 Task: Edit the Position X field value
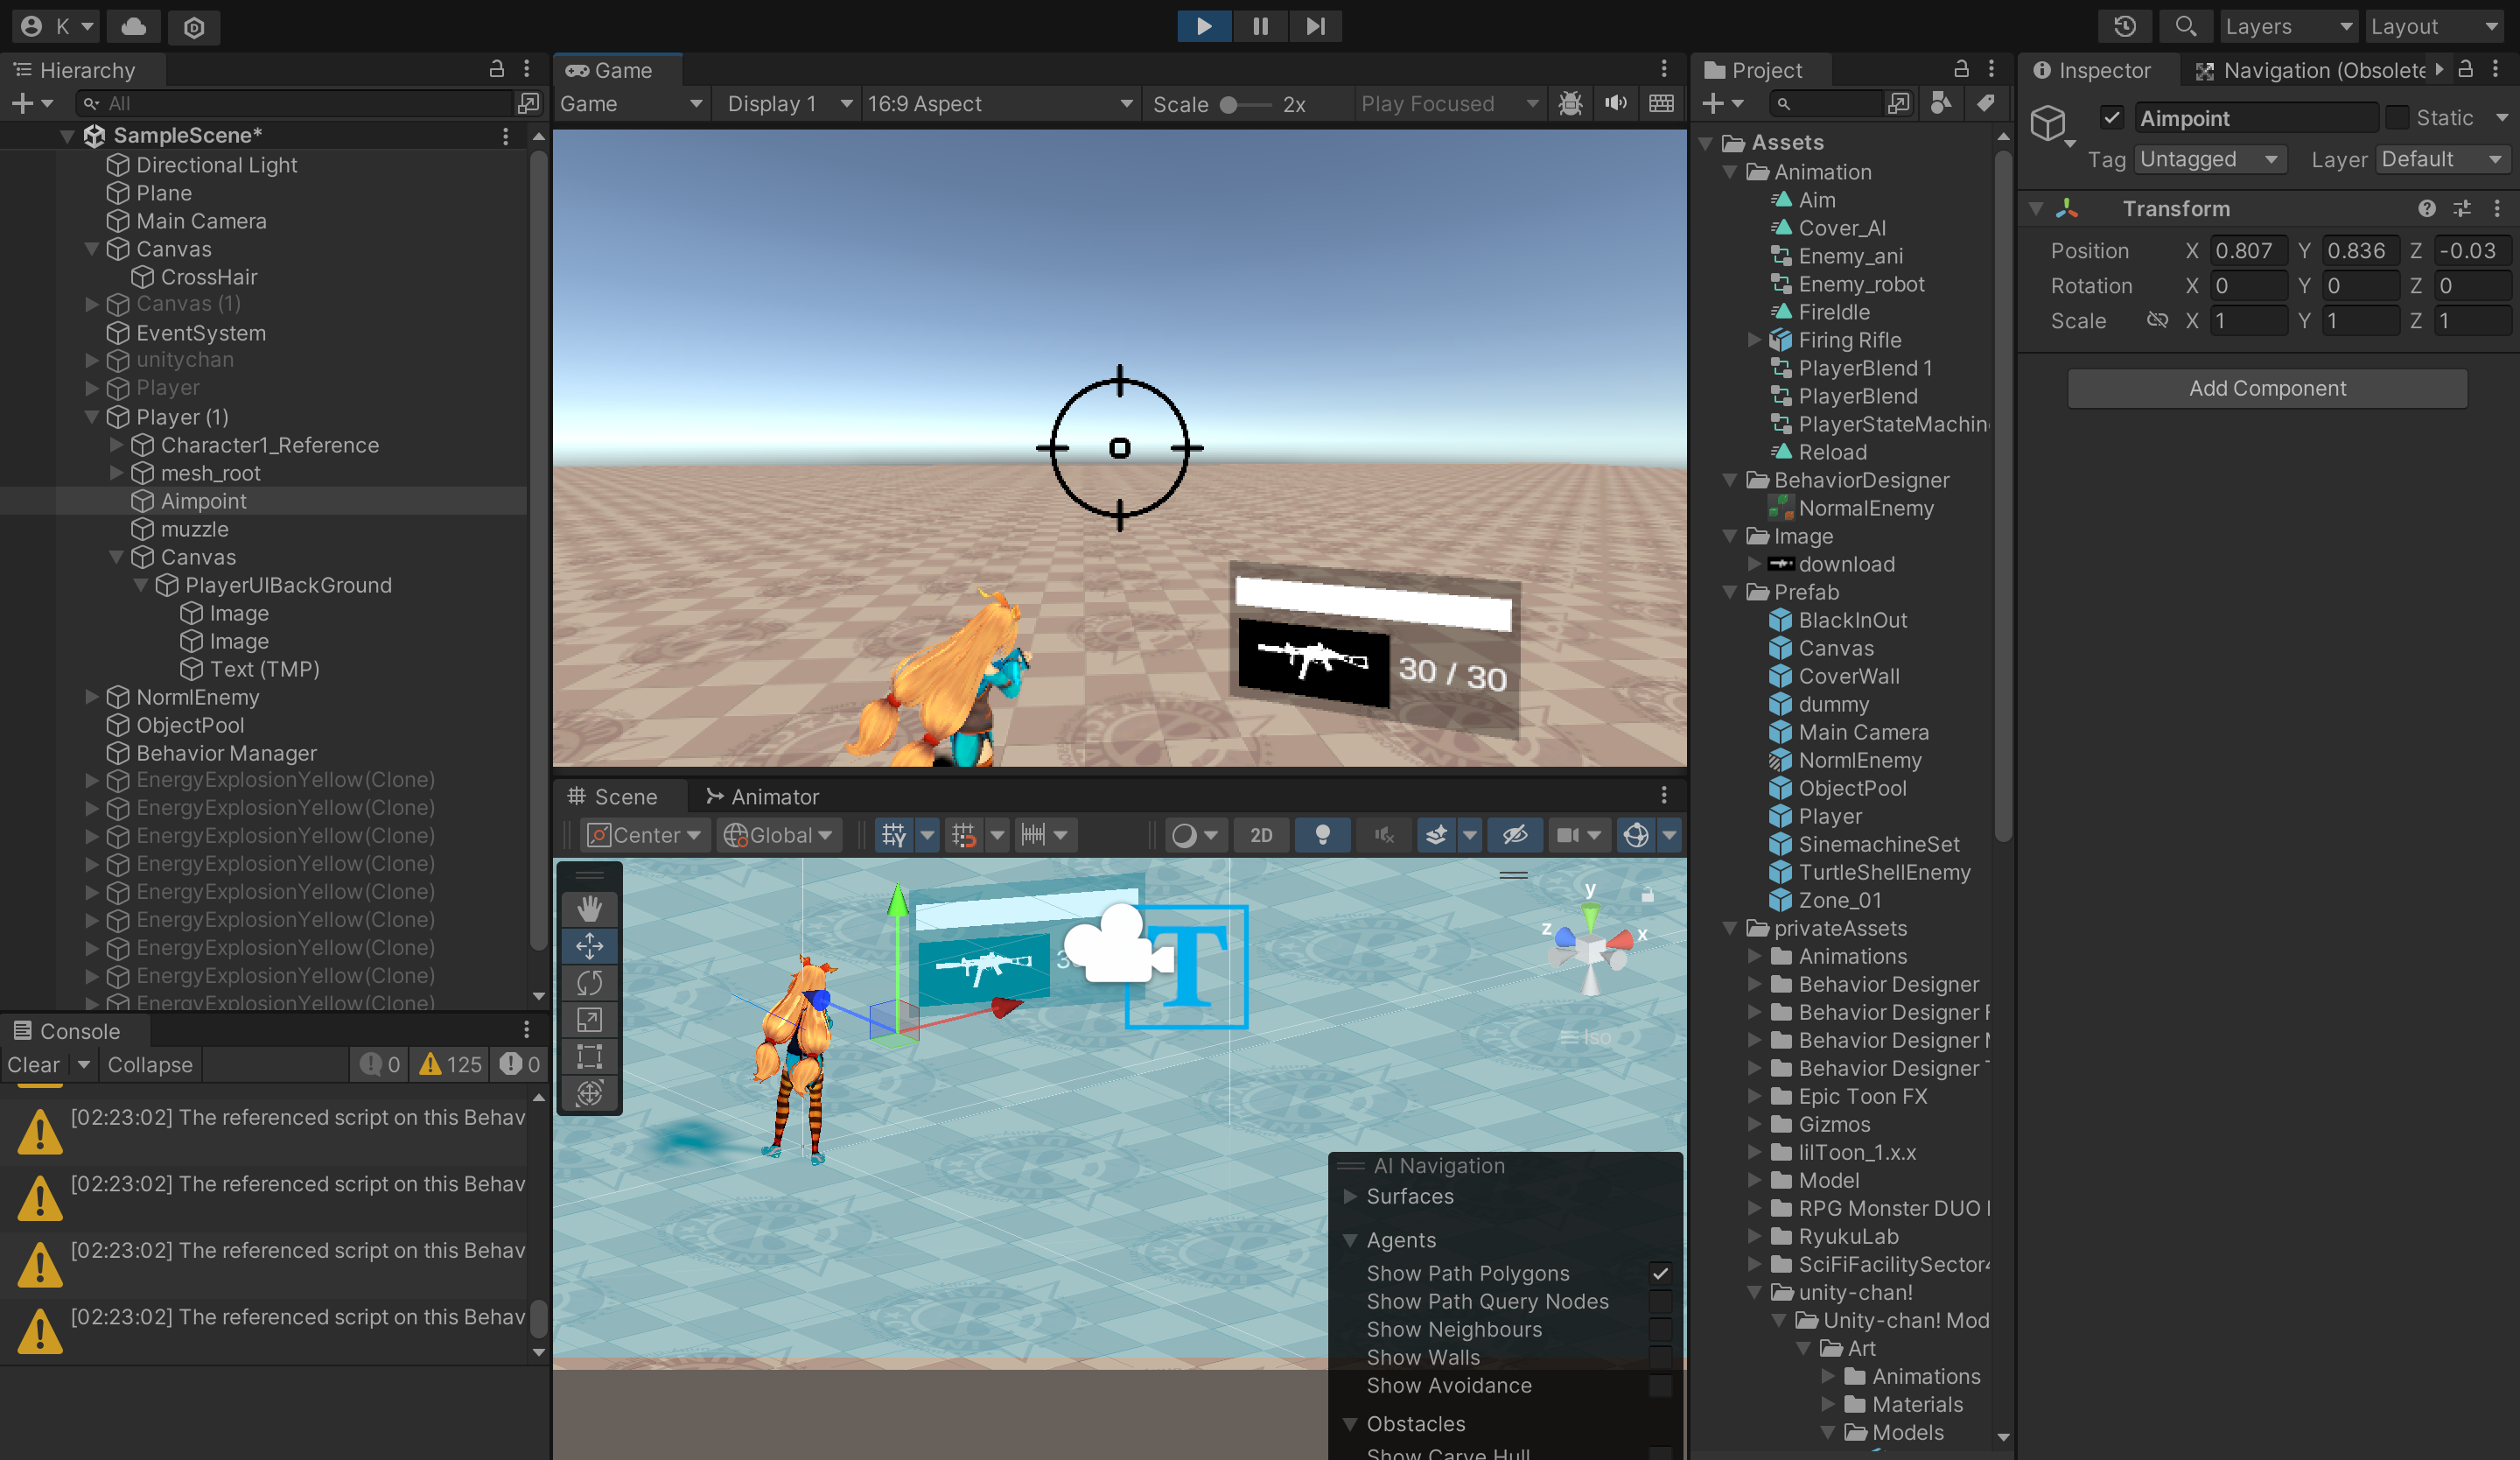(2248, 251)
